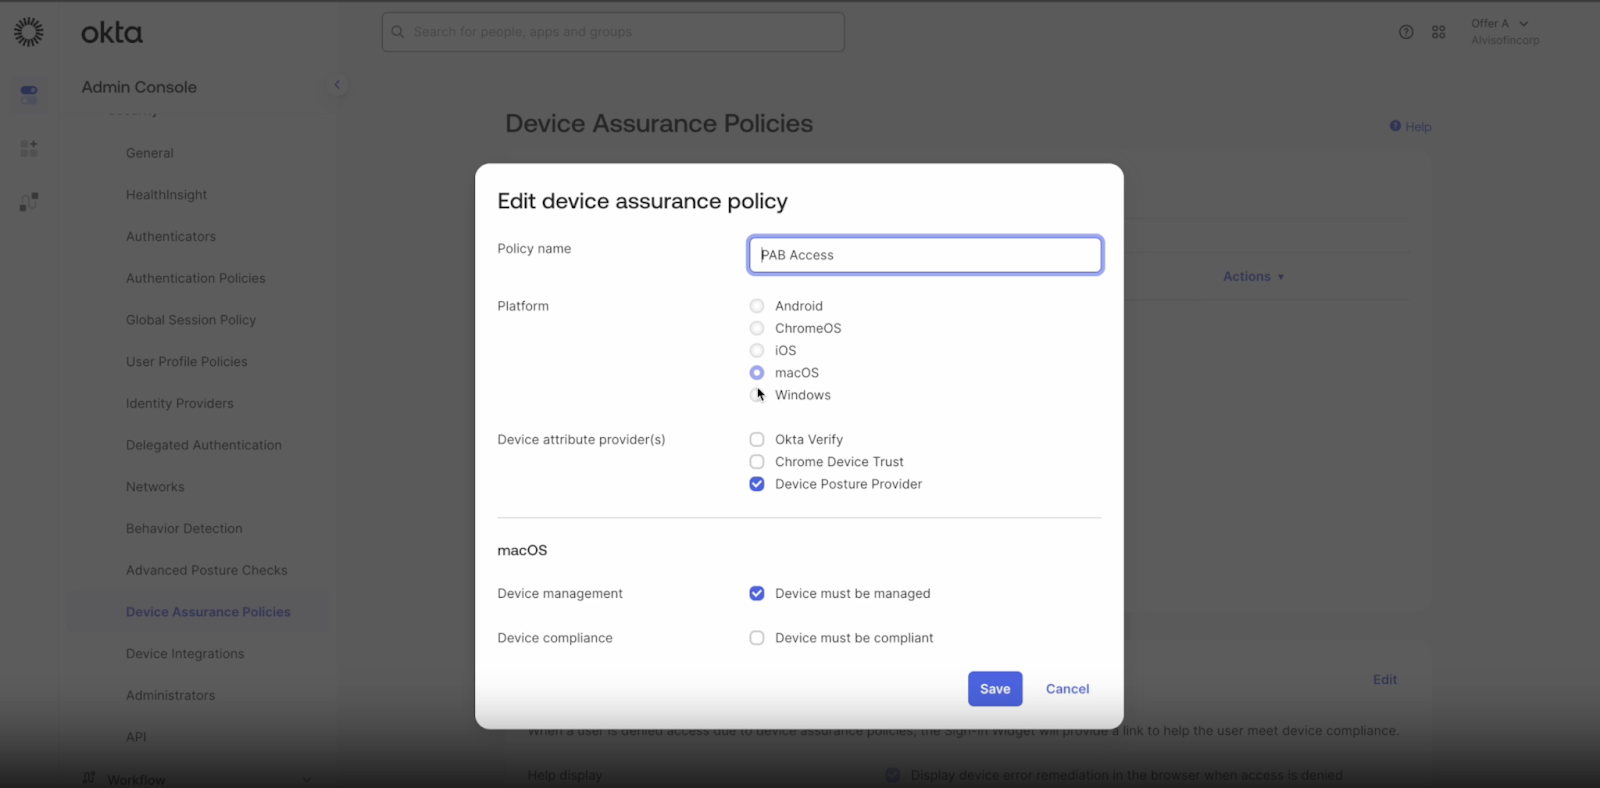Check the Device must be compliant box
The image size is (1600, 788).
tap(757, 638)
